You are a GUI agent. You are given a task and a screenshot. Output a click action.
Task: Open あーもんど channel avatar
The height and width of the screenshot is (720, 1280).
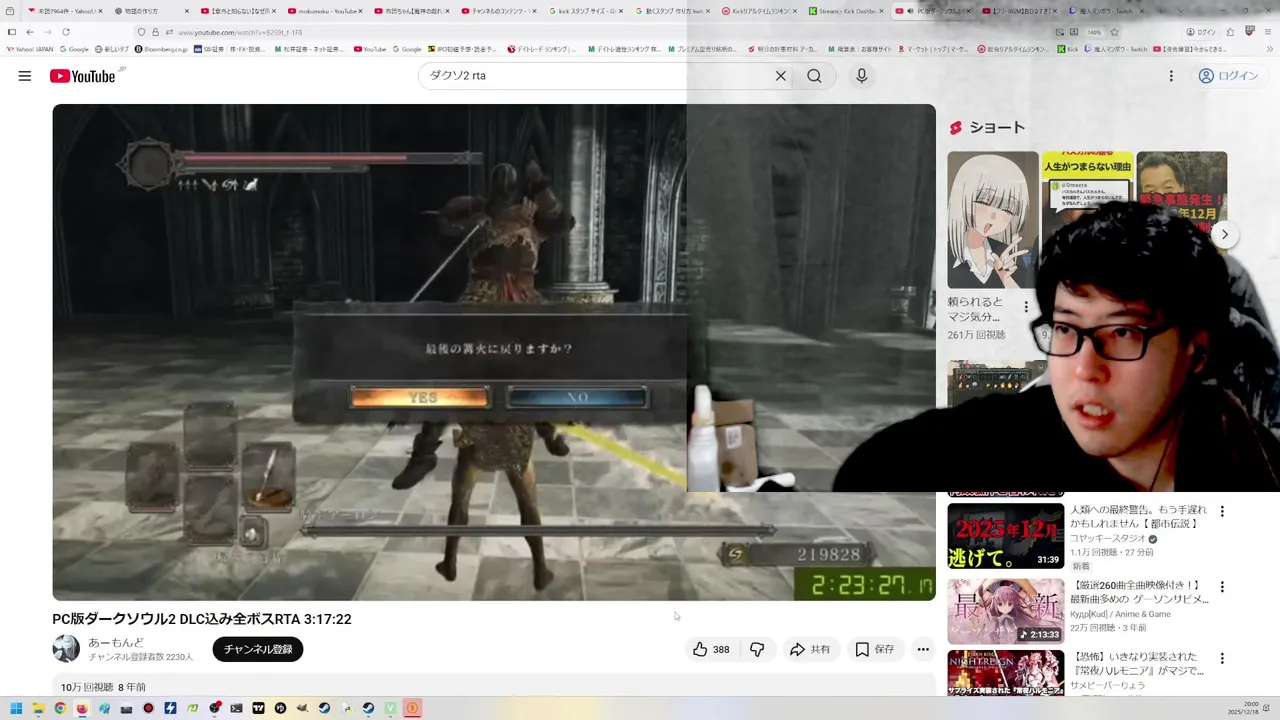pos(66,649)
